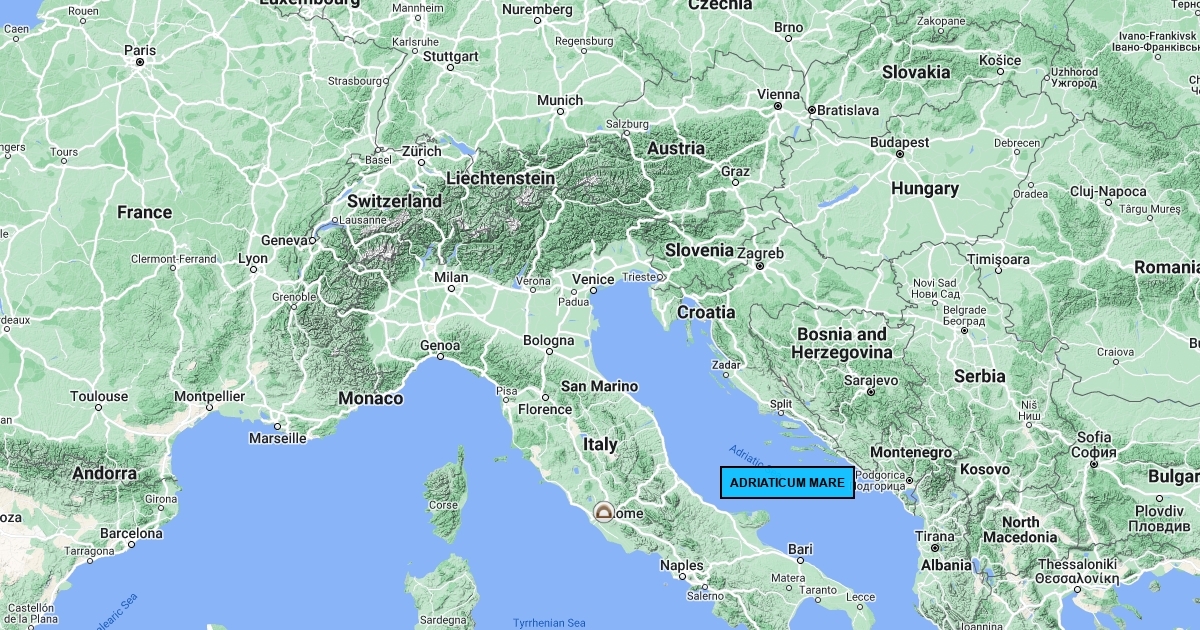Select the Naples city marker circle
Screen dimensions: 1200x630
pyautogui.click(x=683, y=578)
